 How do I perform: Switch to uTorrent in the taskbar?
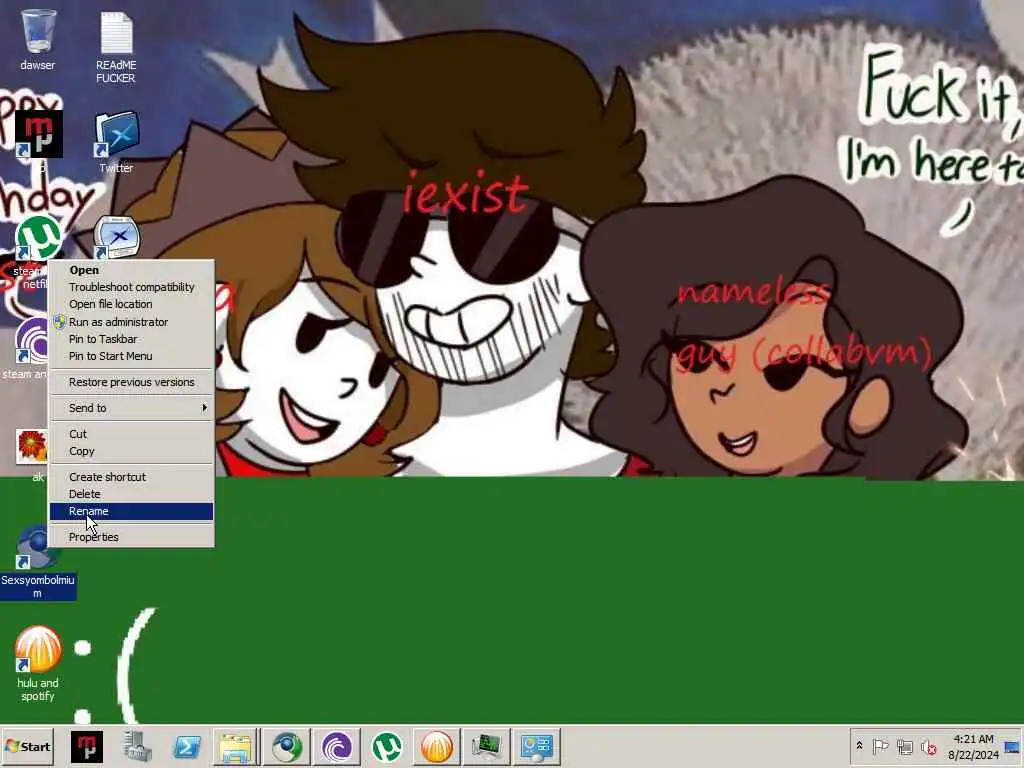[x=387, y=746]
